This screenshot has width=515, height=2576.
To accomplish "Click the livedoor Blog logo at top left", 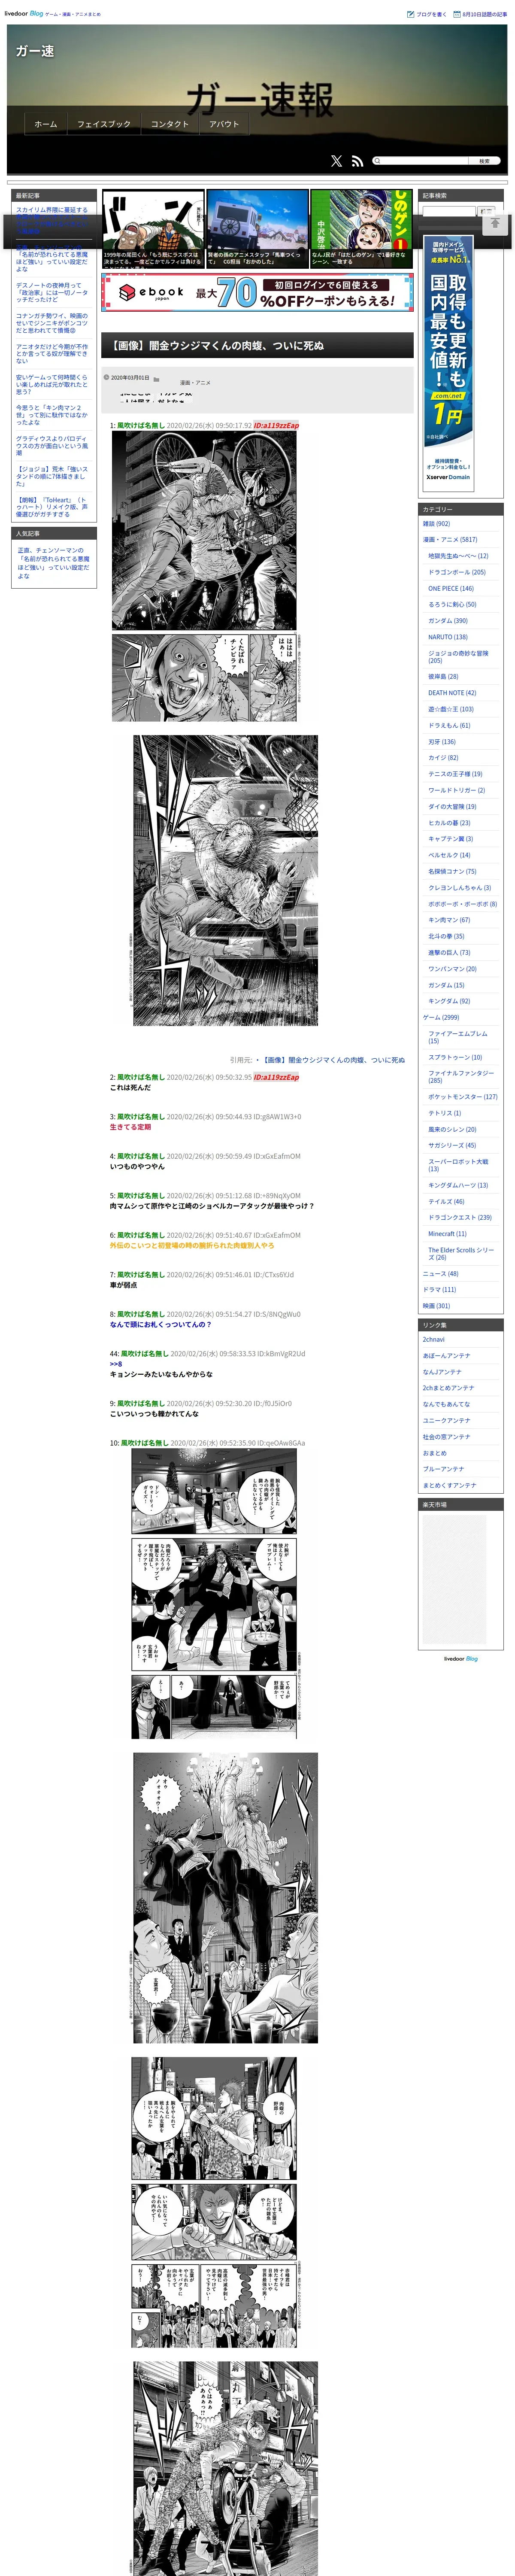I will 23,14.
